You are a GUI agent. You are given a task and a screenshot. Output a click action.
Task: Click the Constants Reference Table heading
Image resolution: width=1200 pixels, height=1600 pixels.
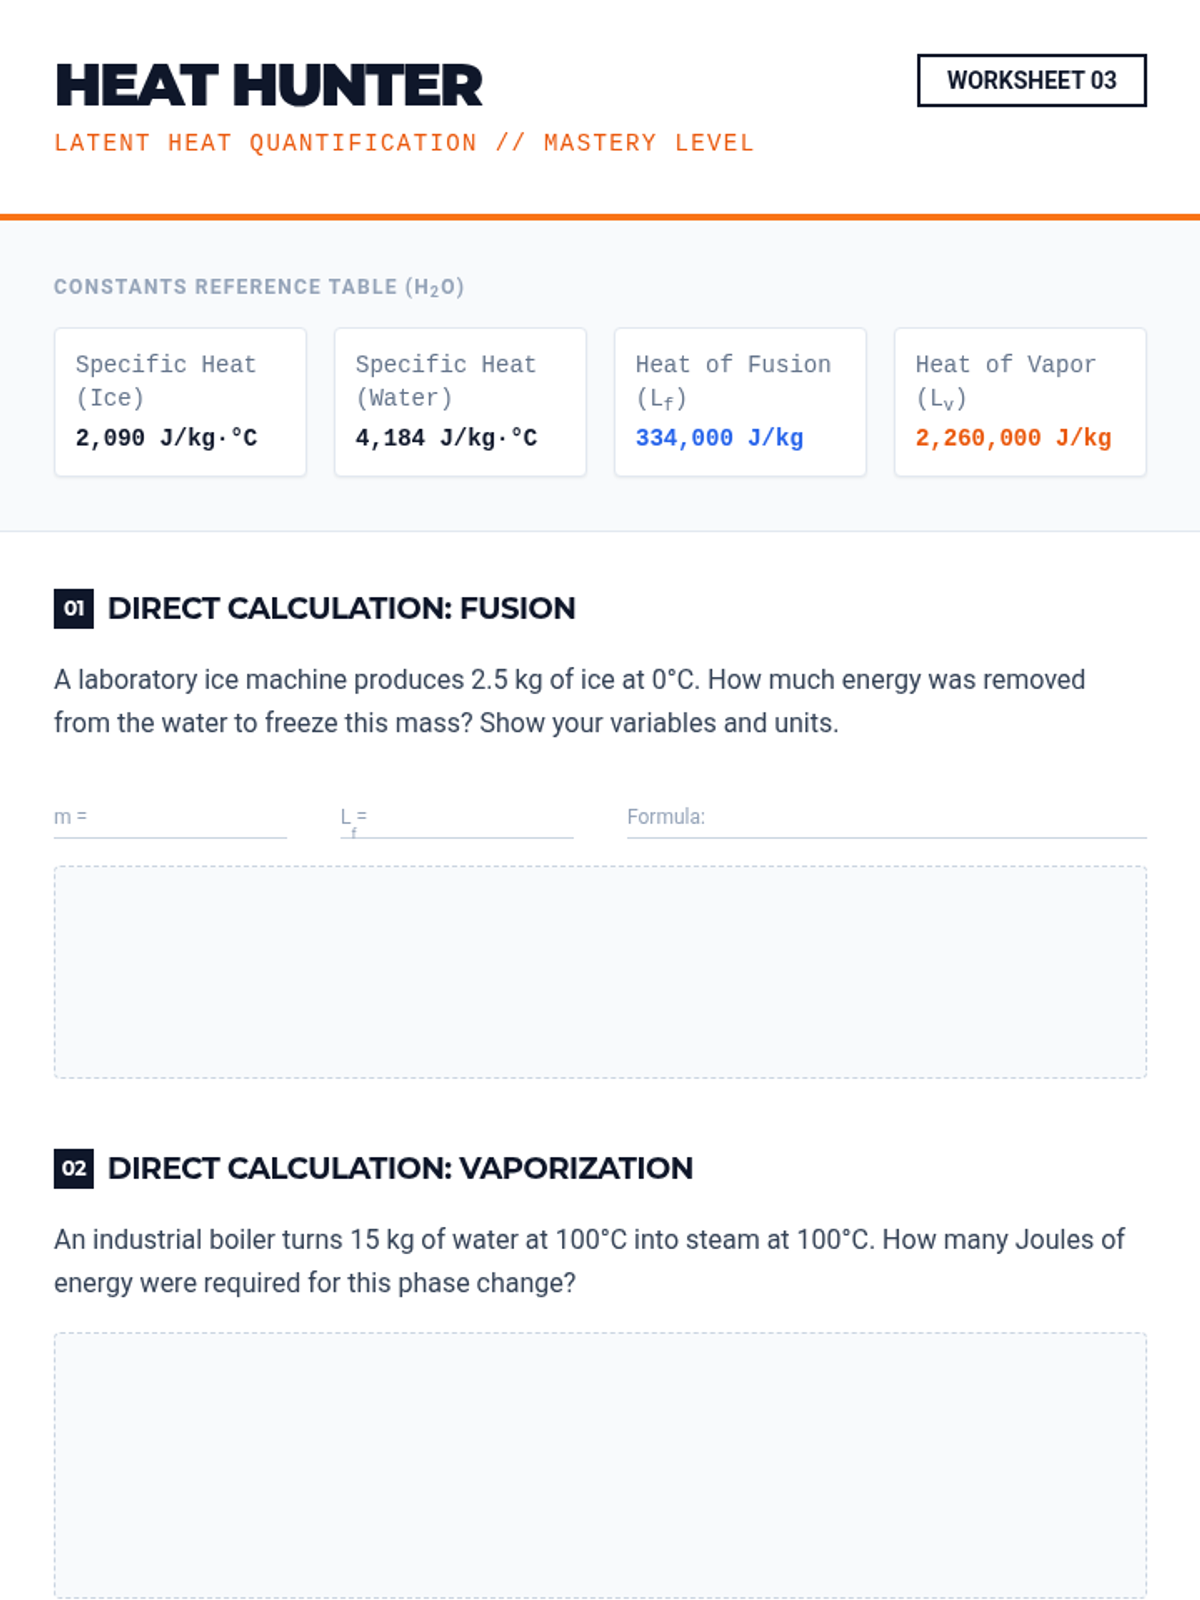pos(258,287)
